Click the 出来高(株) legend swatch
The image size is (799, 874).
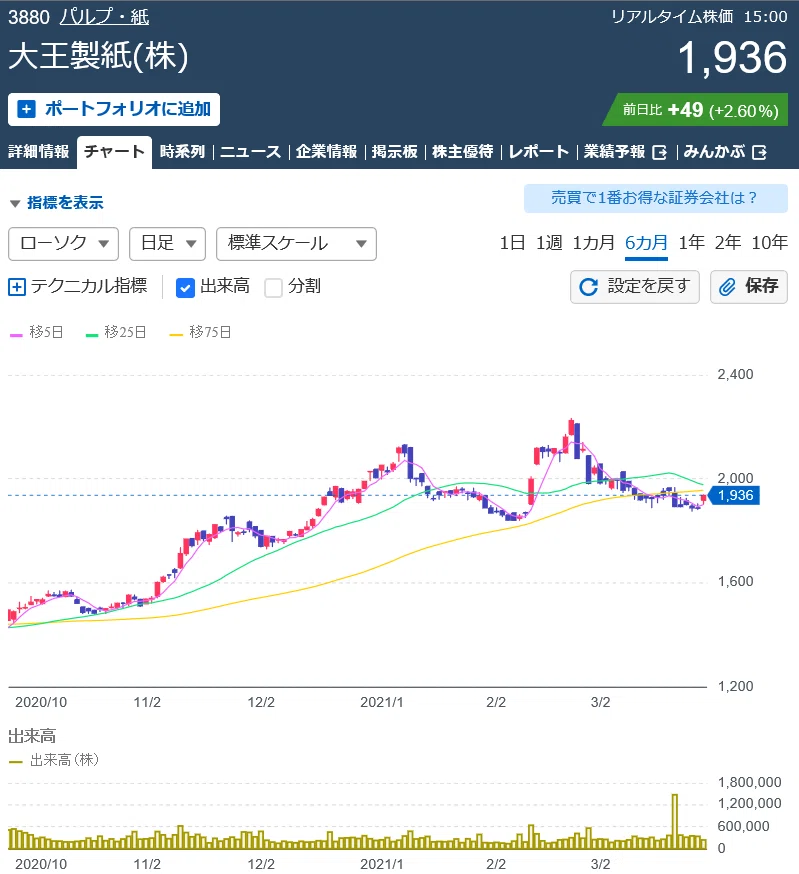click(16, 762)
